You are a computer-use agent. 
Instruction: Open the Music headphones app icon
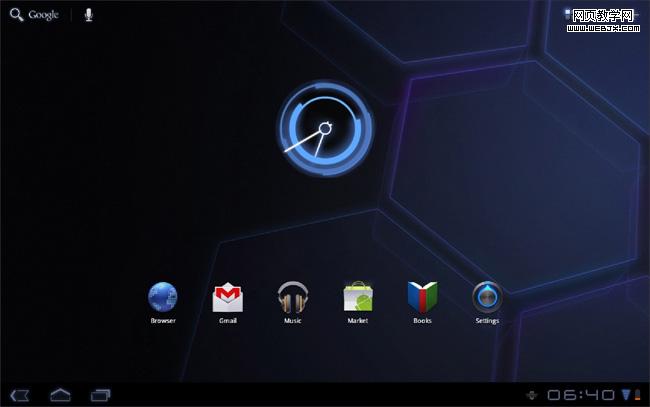click(x=292, y=297)
